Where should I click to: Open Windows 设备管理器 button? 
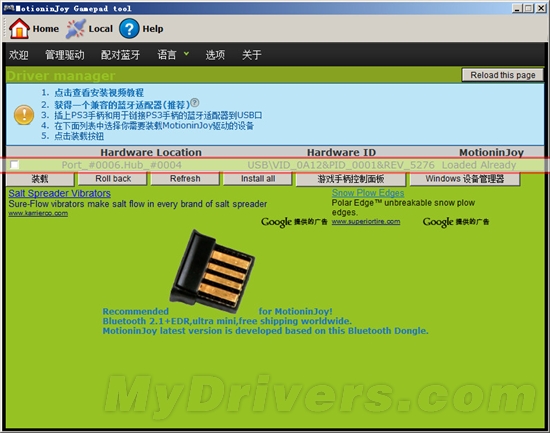coord(465,179)
